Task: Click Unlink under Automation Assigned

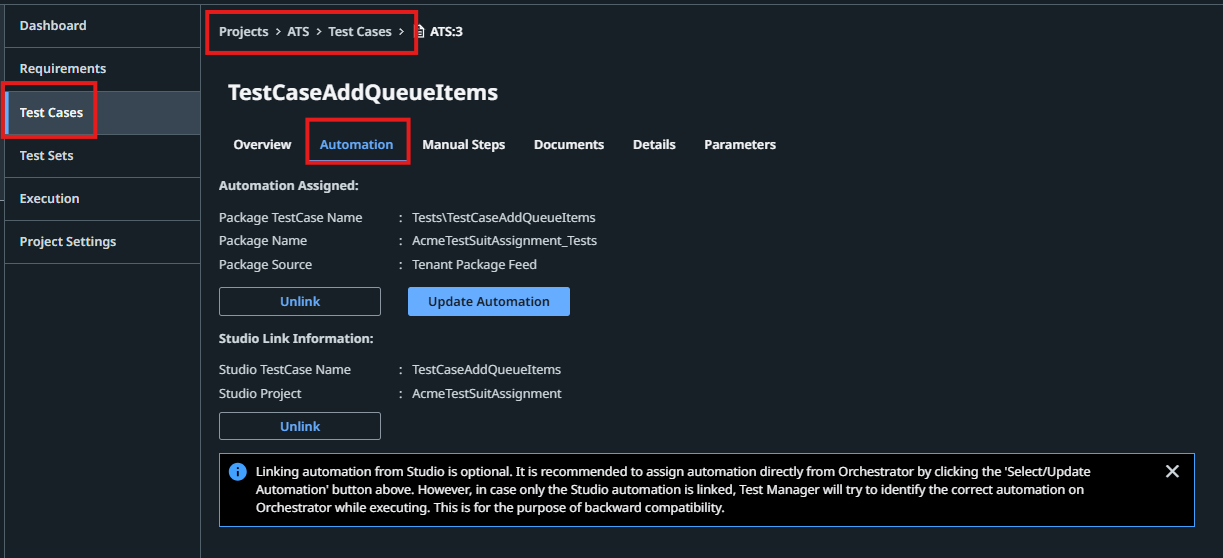Action: 300,301
